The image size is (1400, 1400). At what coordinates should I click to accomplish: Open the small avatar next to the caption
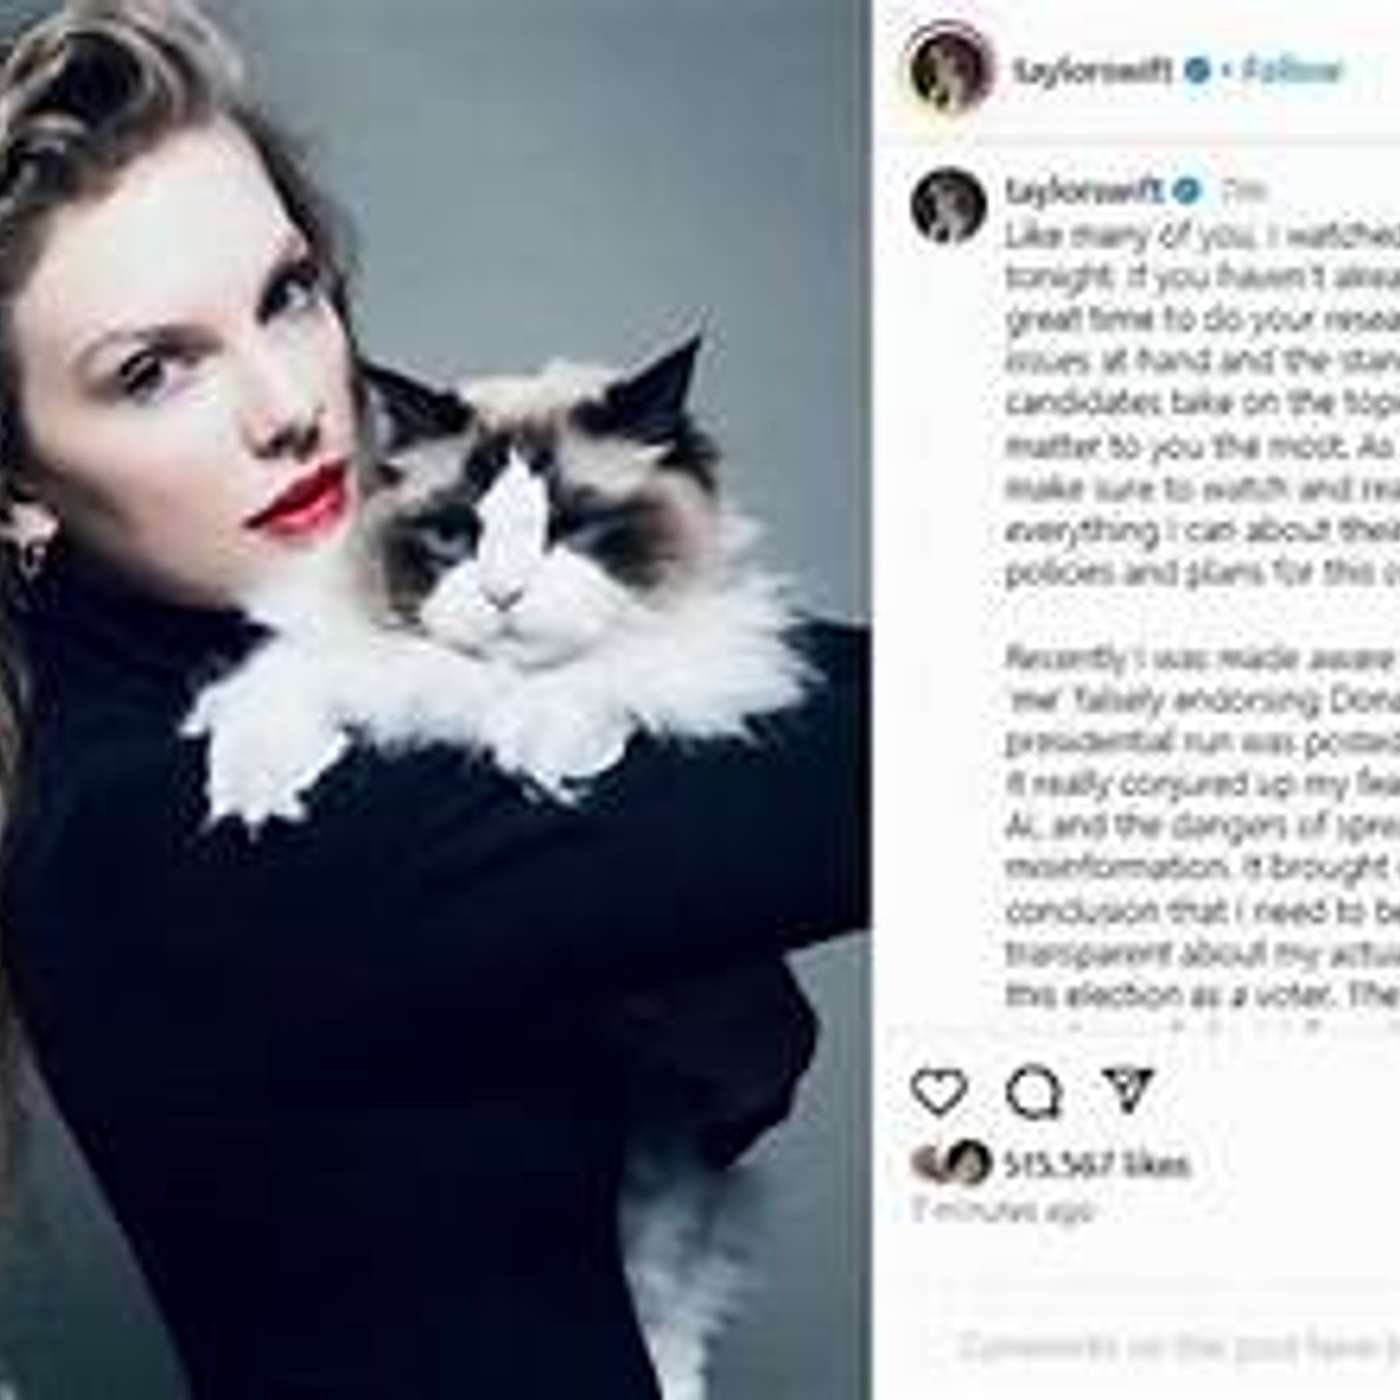tap(948, 205)
